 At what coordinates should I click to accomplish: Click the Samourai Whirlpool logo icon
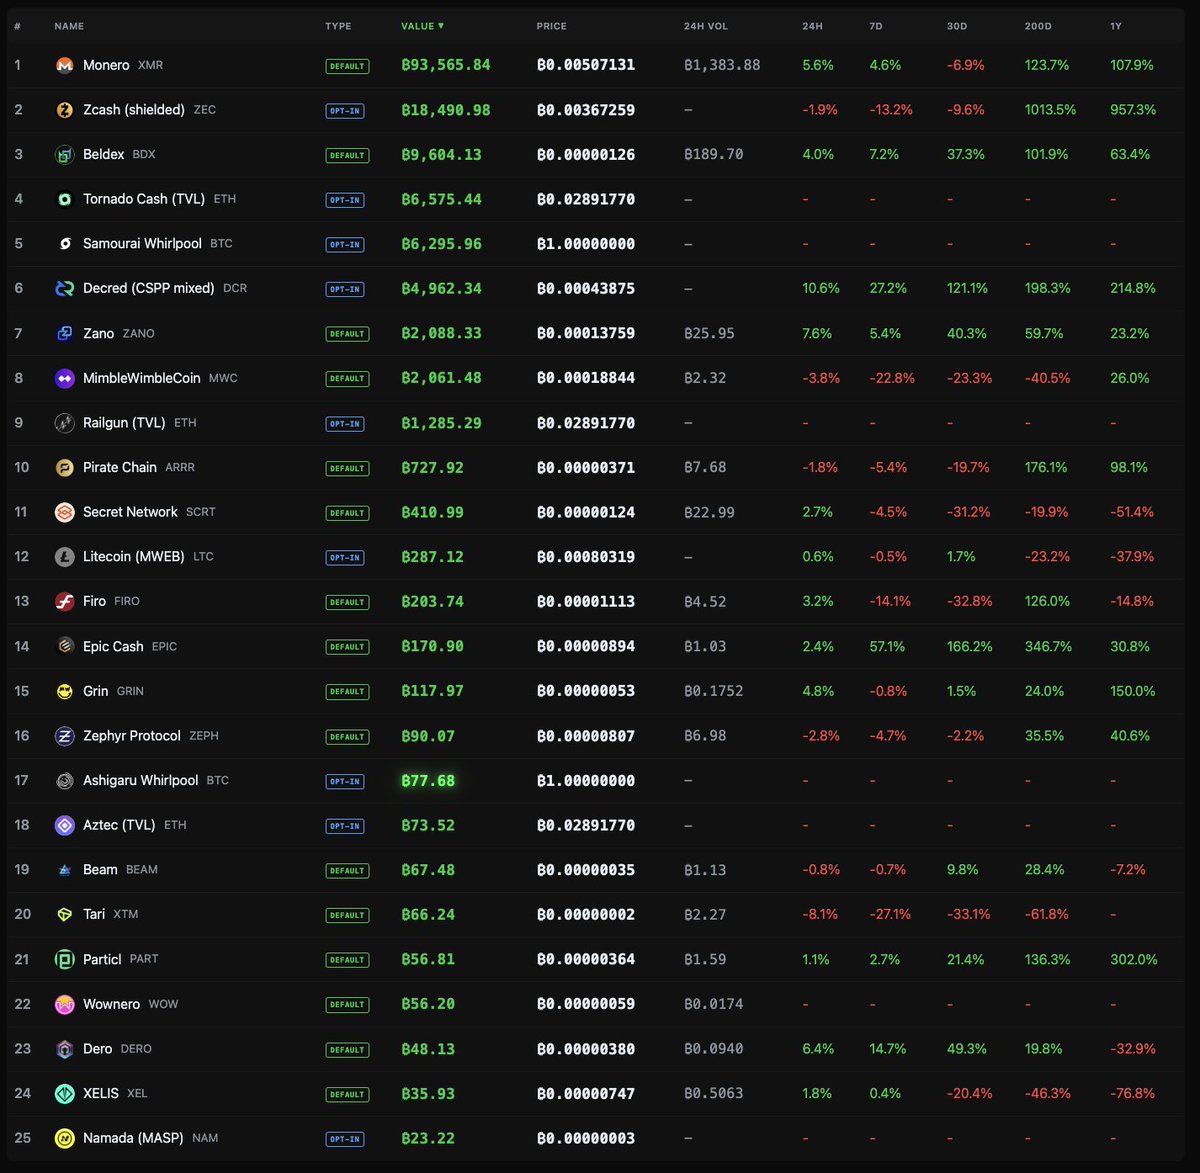64,244
